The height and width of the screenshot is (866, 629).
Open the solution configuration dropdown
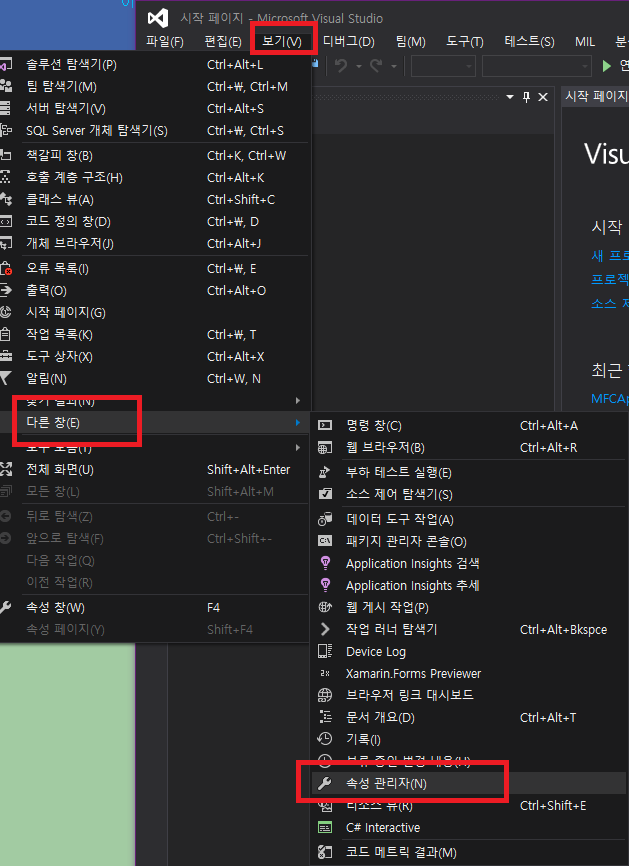click(443, 66)
